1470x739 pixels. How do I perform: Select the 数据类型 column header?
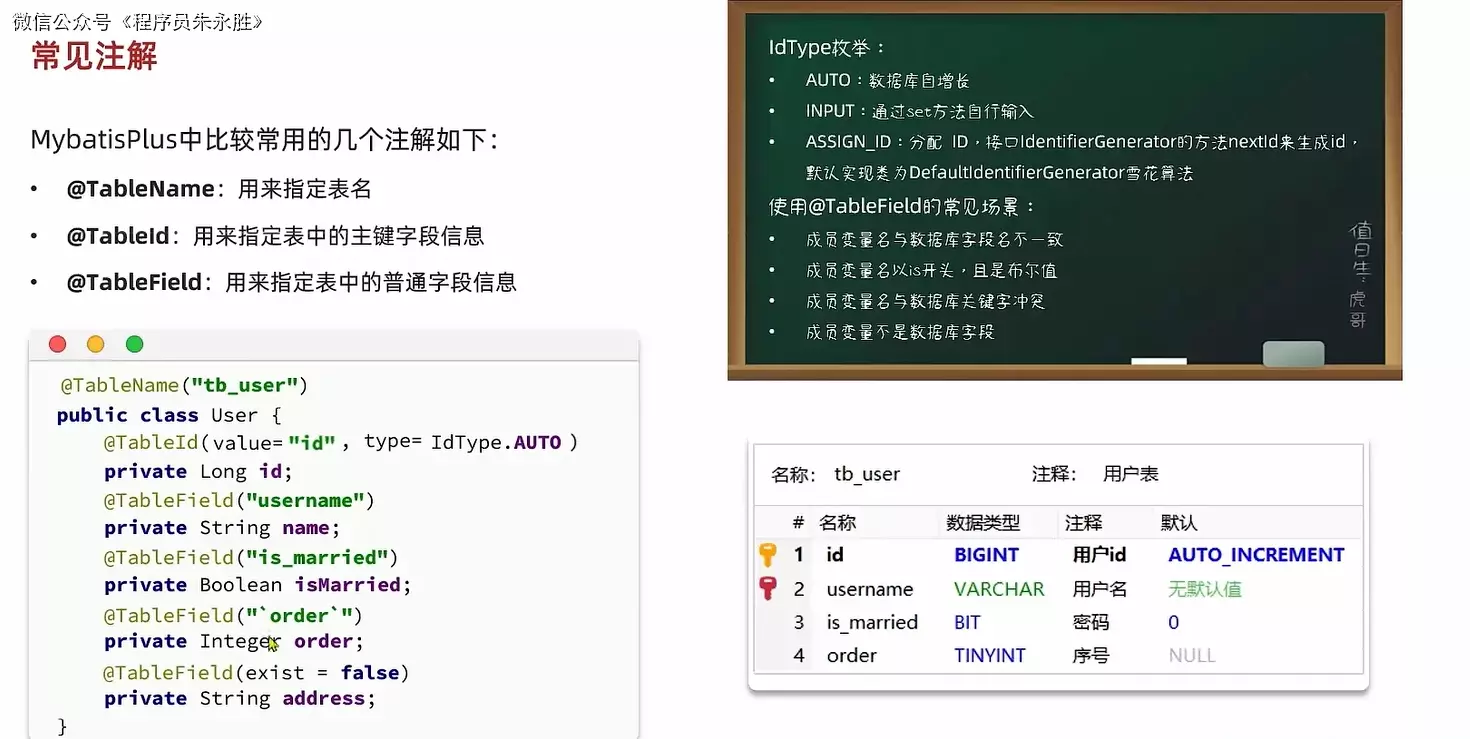(x=982, y=522)
